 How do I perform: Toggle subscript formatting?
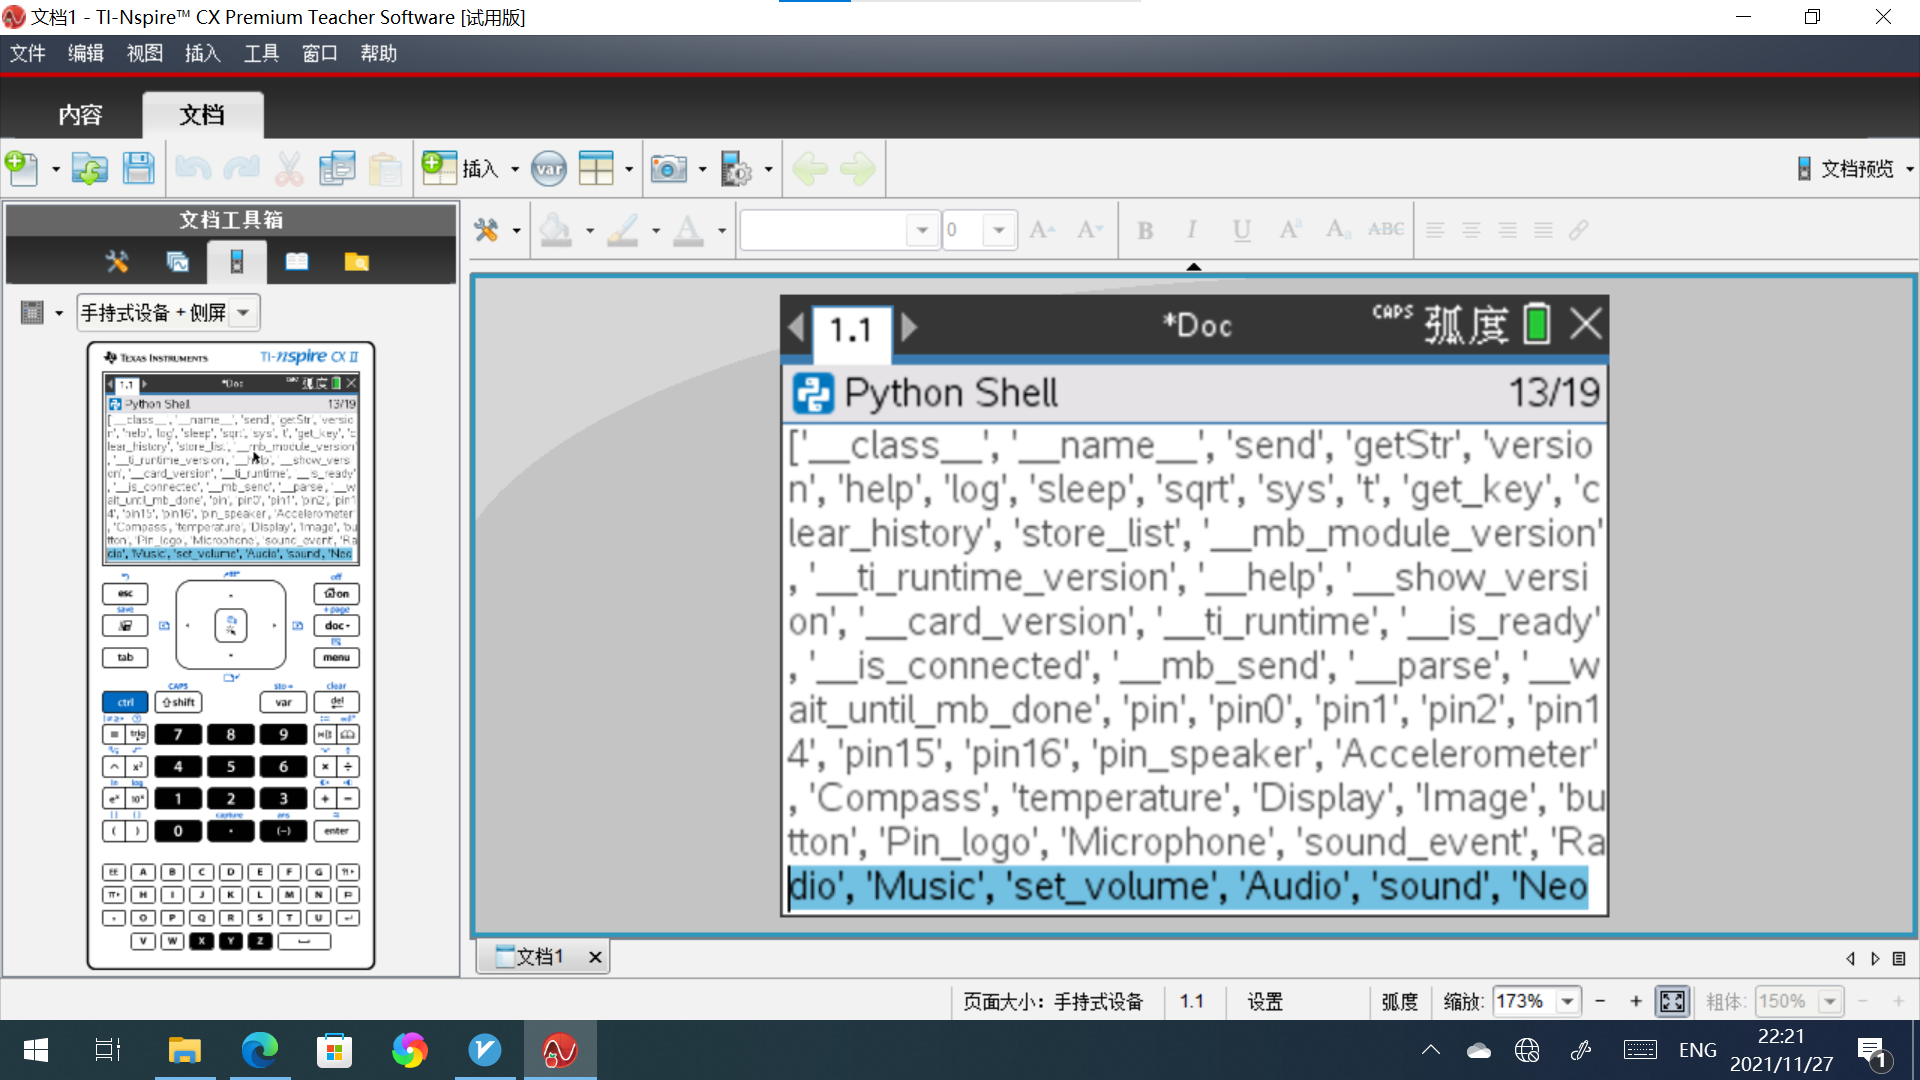(x=1338, y=230)
